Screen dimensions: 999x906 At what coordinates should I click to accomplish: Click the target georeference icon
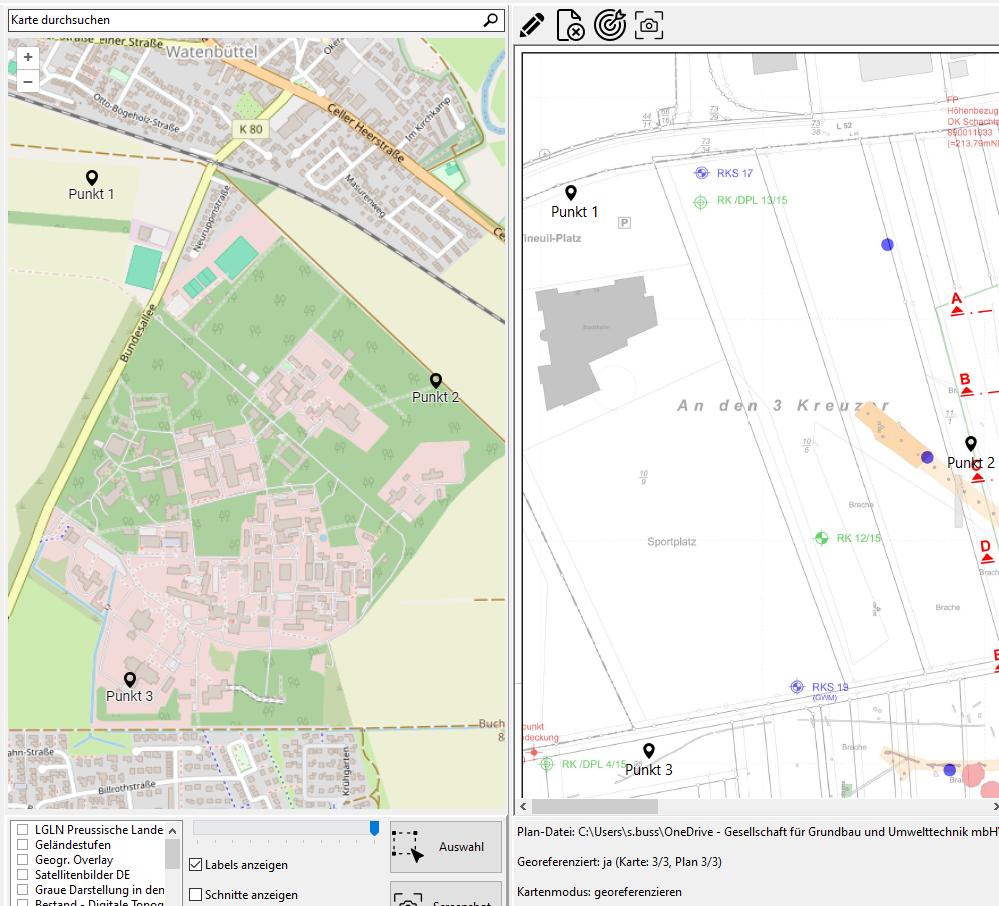[x=610, y=25]
